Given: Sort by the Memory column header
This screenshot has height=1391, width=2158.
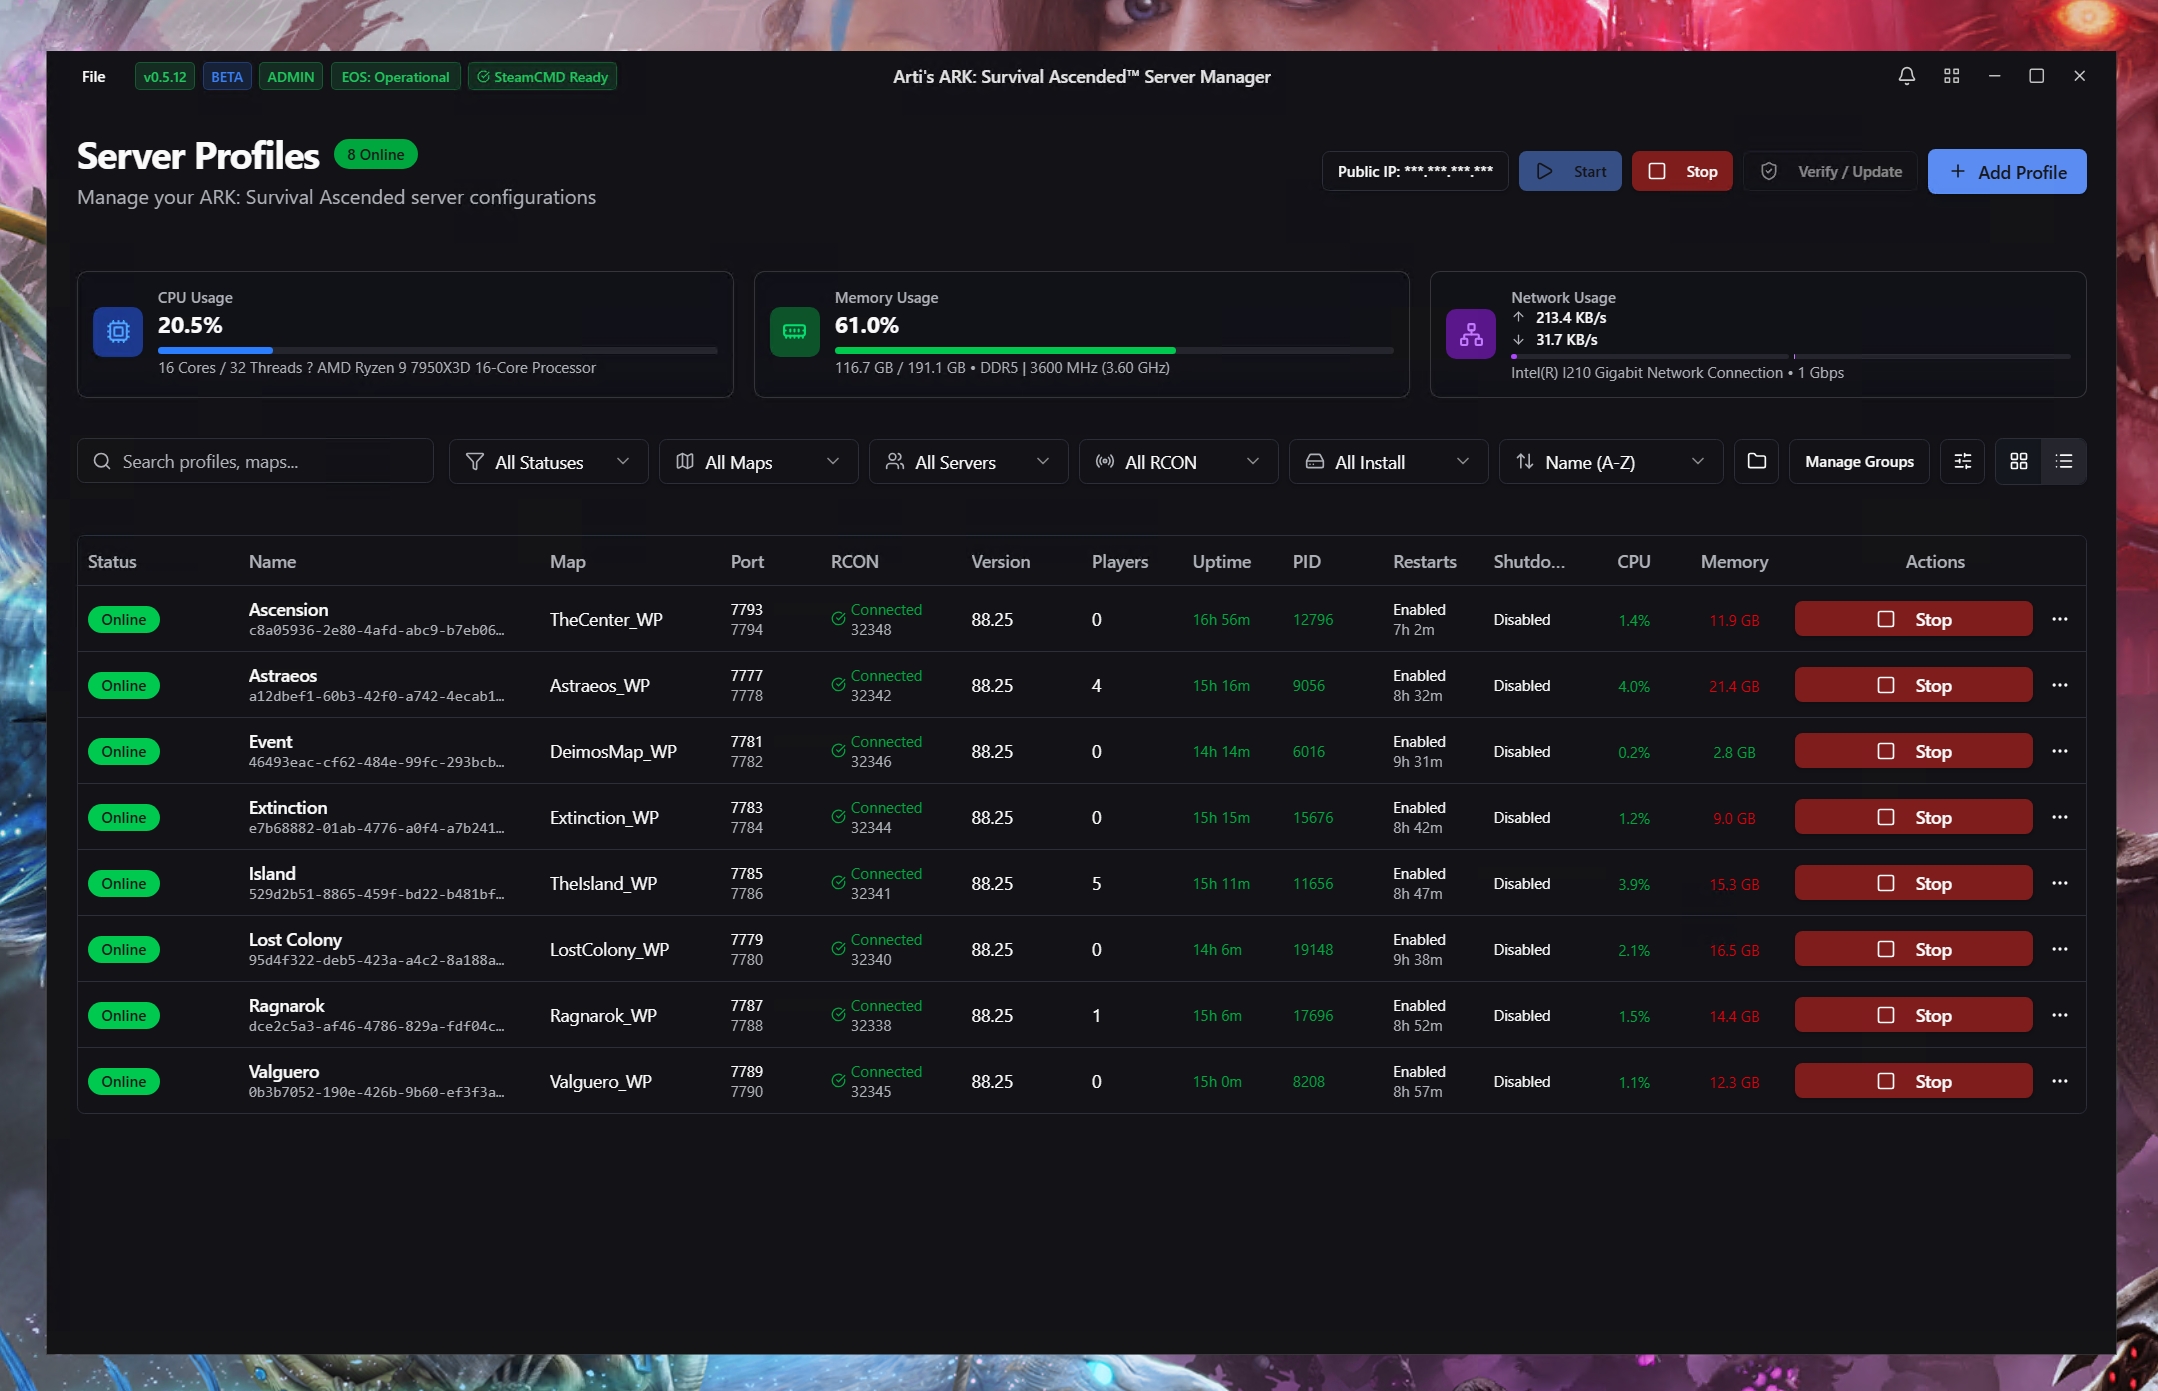Looking at the screenshot, I should [x=1734, y=562].
